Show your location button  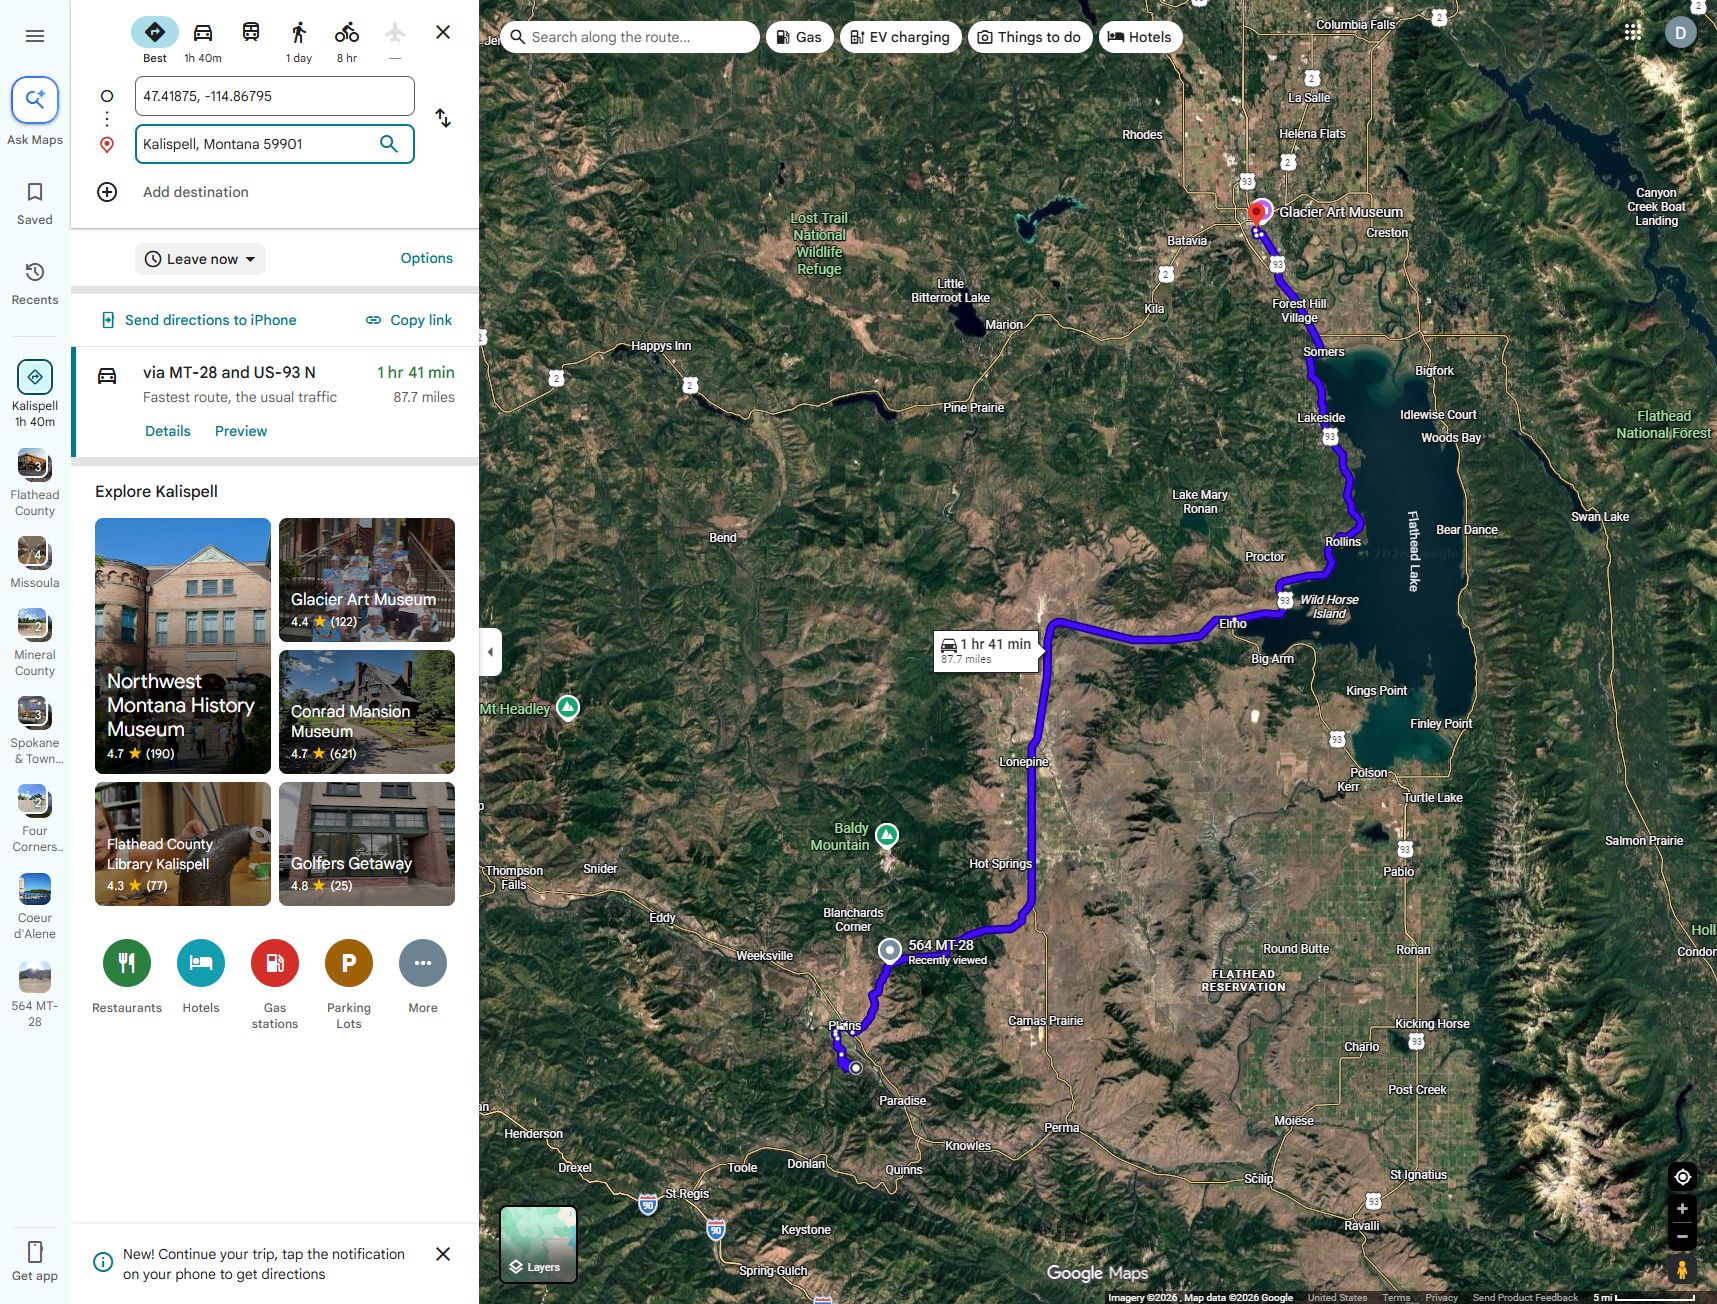1682,1177
